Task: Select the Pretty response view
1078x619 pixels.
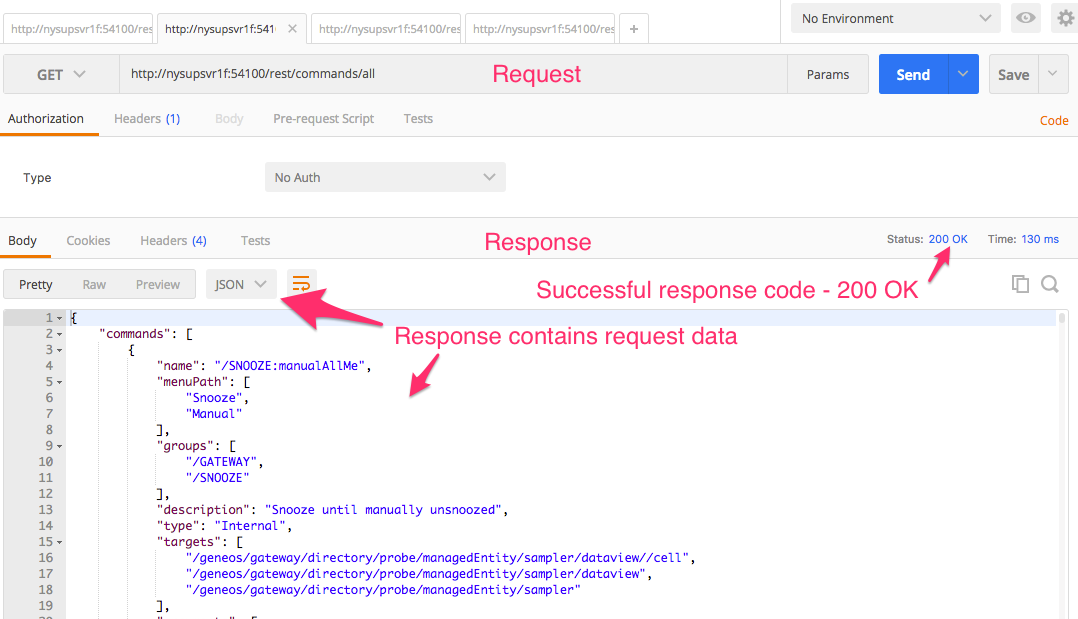Action: pos(36,284)
